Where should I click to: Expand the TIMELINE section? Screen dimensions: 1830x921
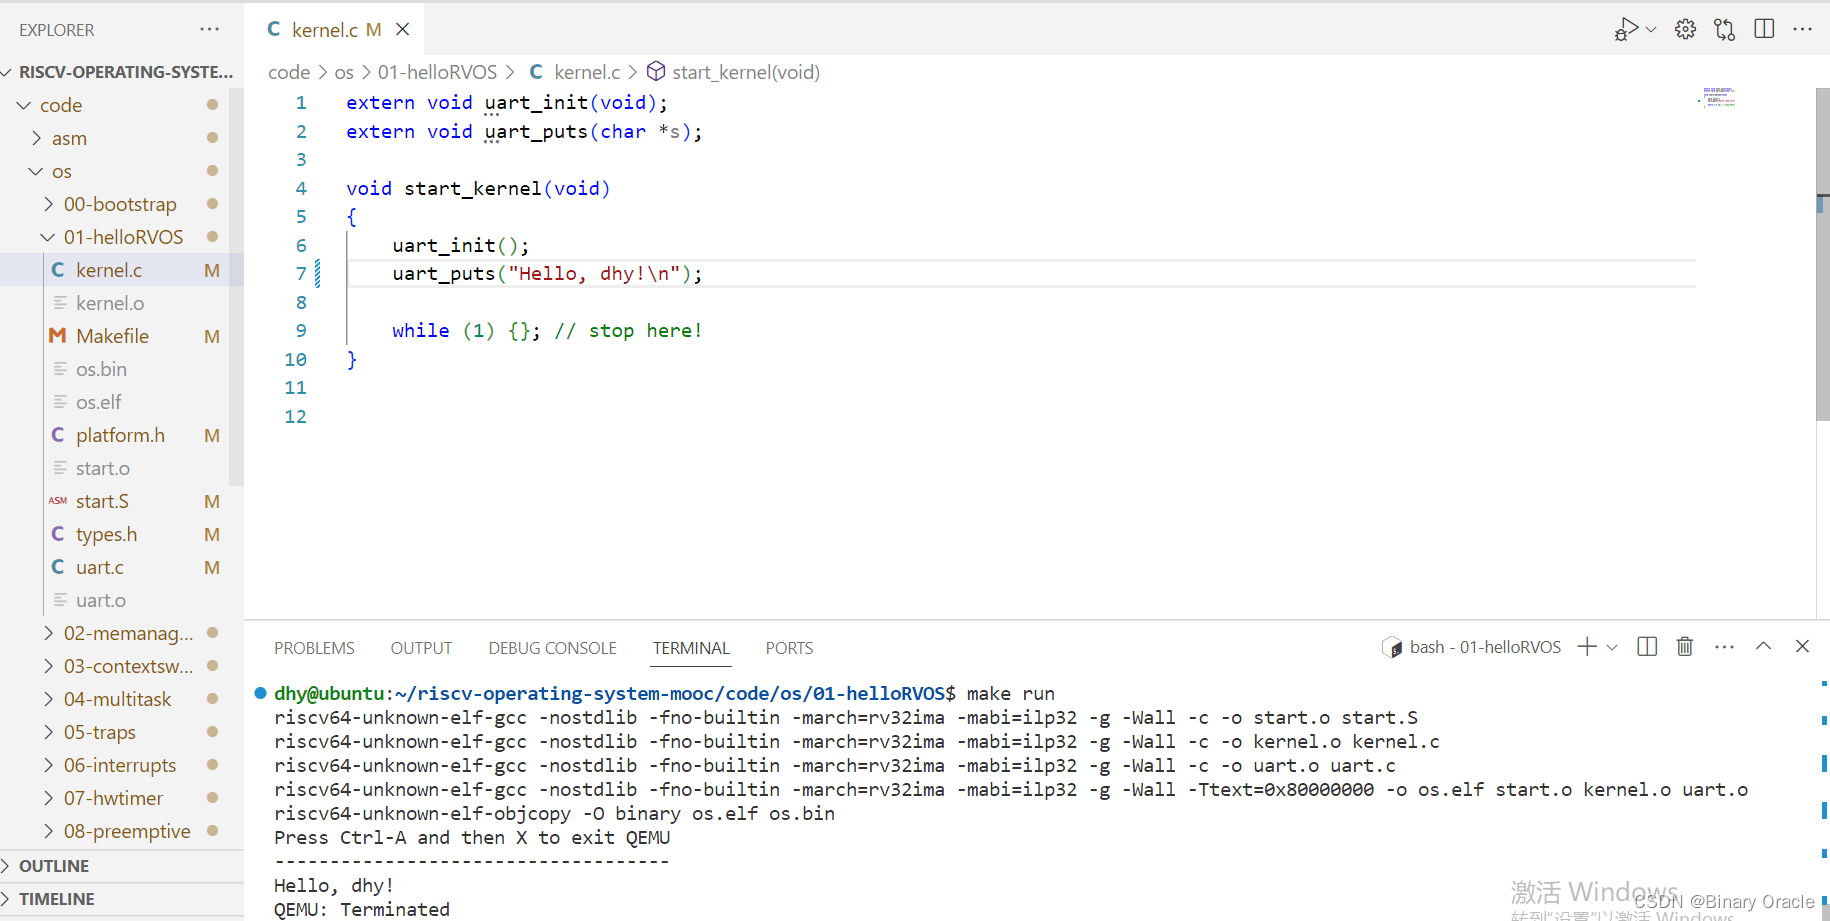pyautogui.click(x=122, y=899)
